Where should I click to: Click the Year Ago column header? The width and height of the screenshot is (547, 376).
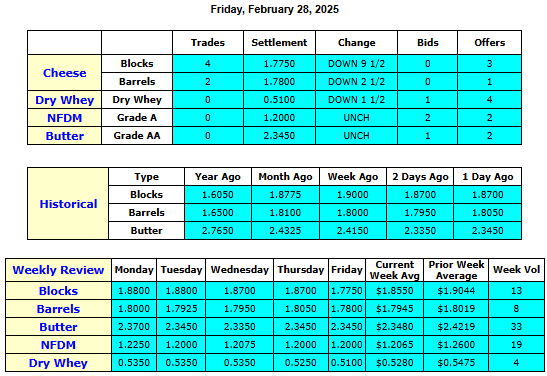tap(218, 177)
